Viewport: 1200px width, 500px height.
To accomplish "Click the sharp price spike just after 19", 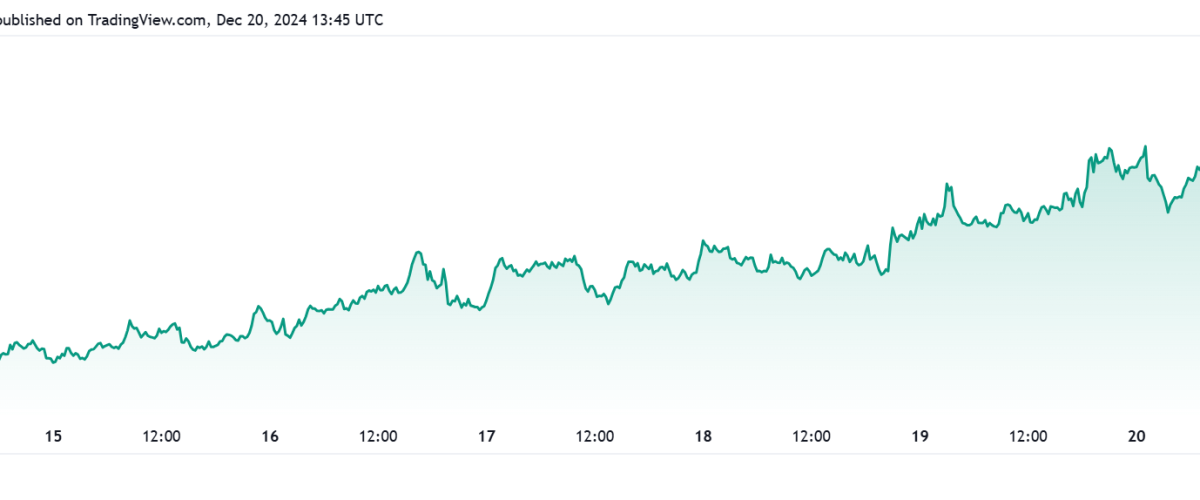I will pos(946,185).
